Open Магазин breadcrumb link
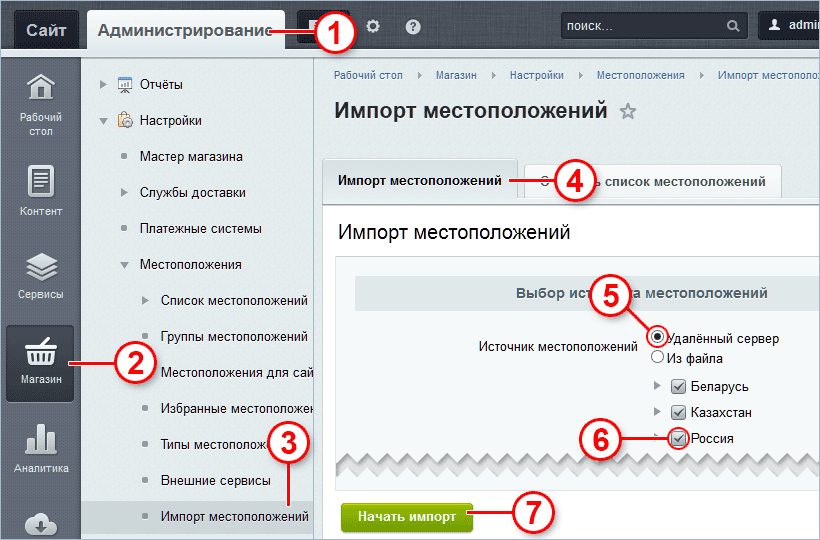The width and height of the screenshot is (820, 540). tap(456, 75)
